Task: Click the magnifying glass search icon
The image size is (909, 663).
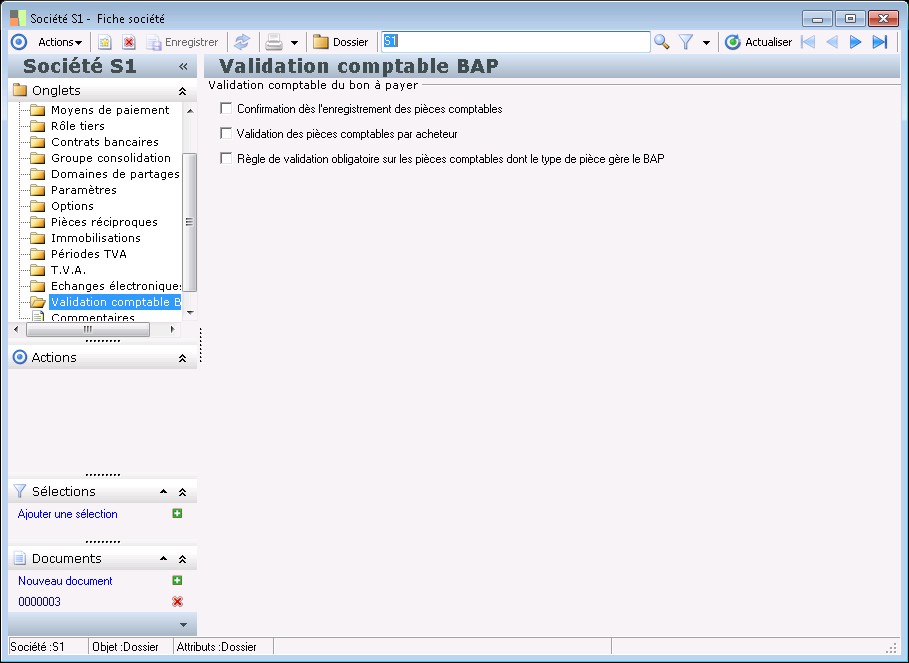Action: [661, 42]
